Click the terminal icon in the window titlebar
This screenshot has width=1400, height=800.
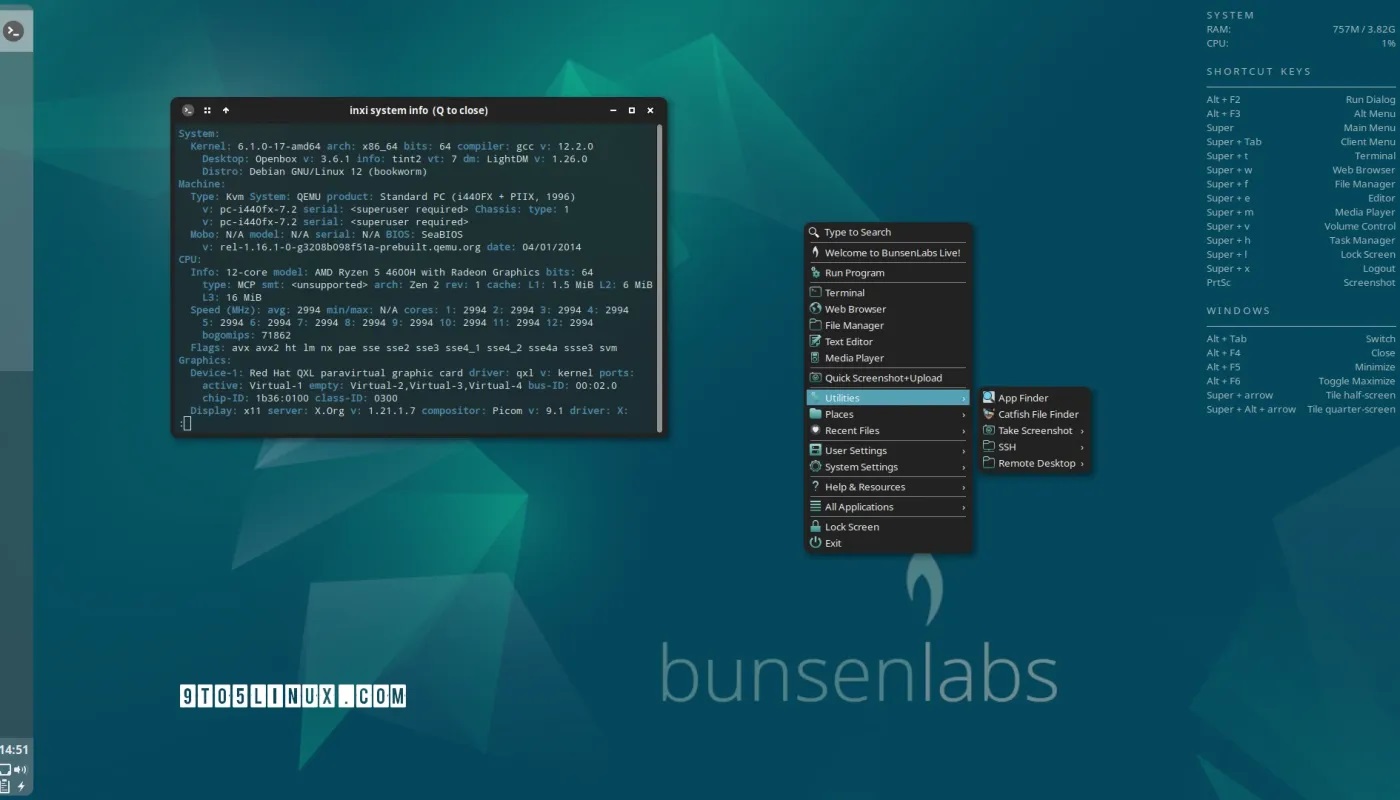pyautogui.click(x=187, y=110)
